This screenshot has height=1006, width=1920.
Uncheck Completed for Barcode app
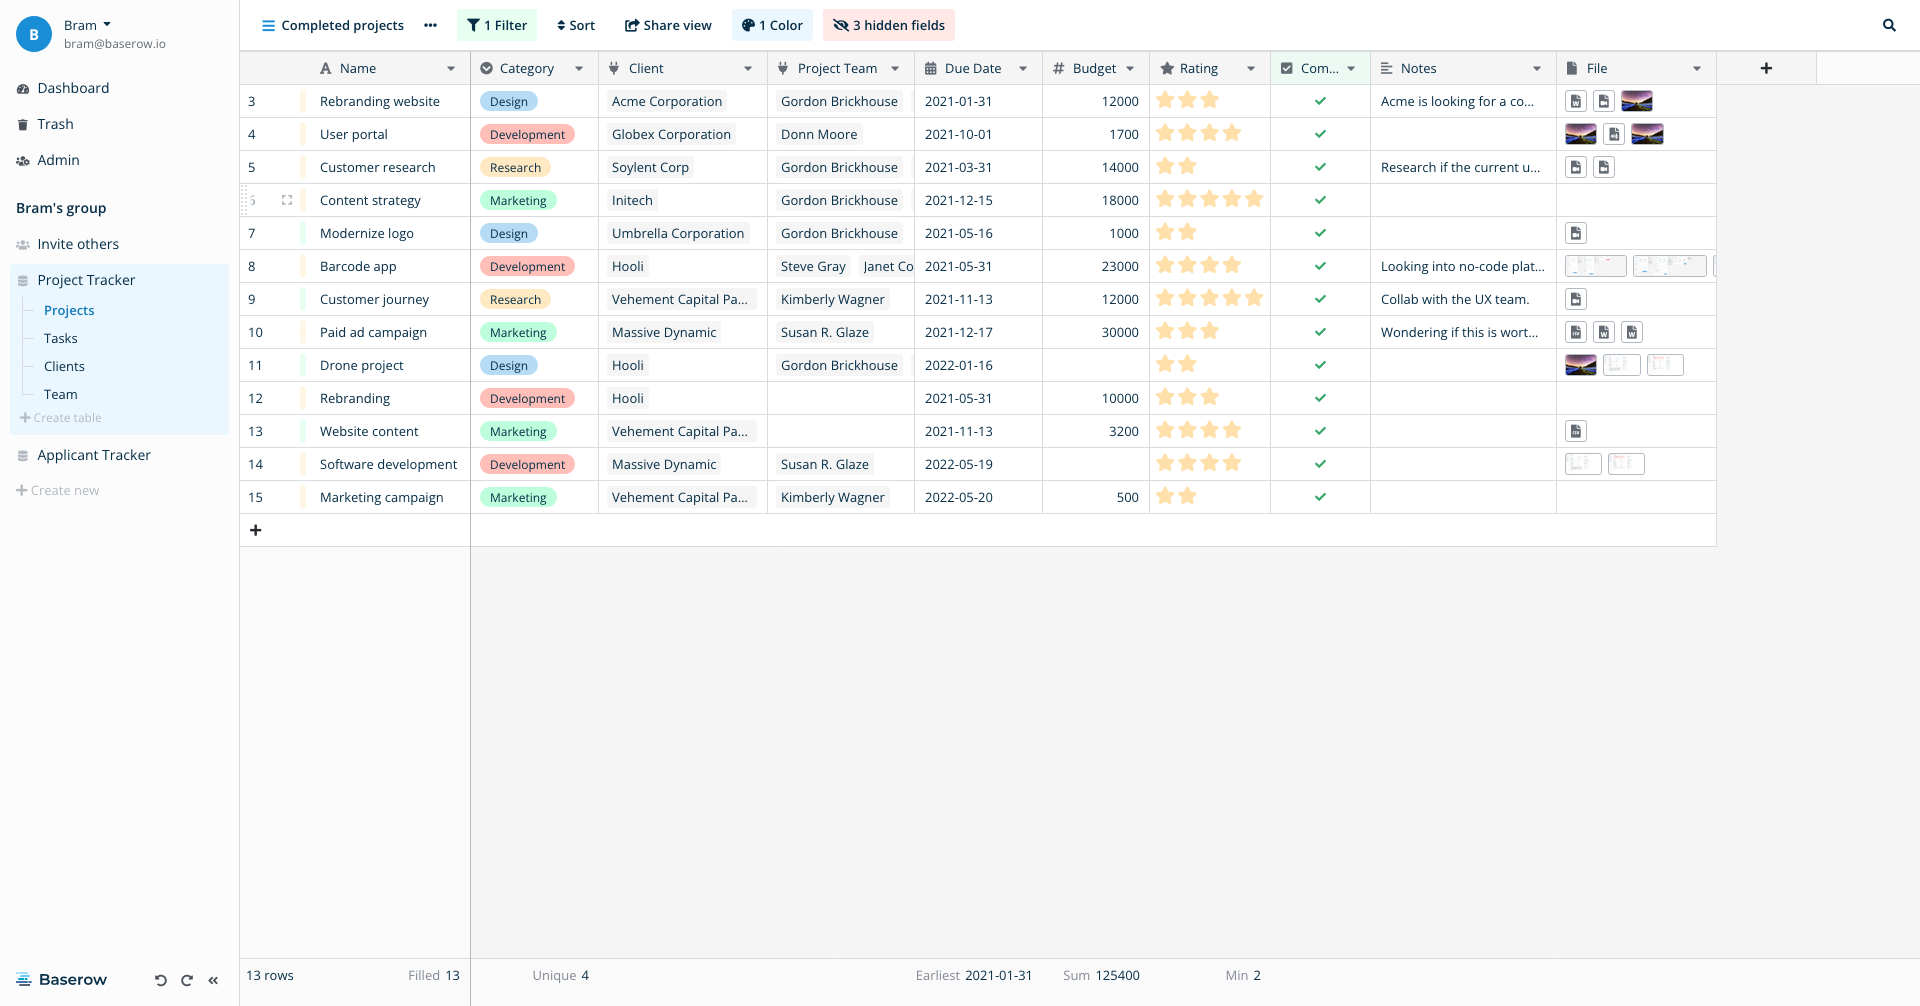(1320, 265)
